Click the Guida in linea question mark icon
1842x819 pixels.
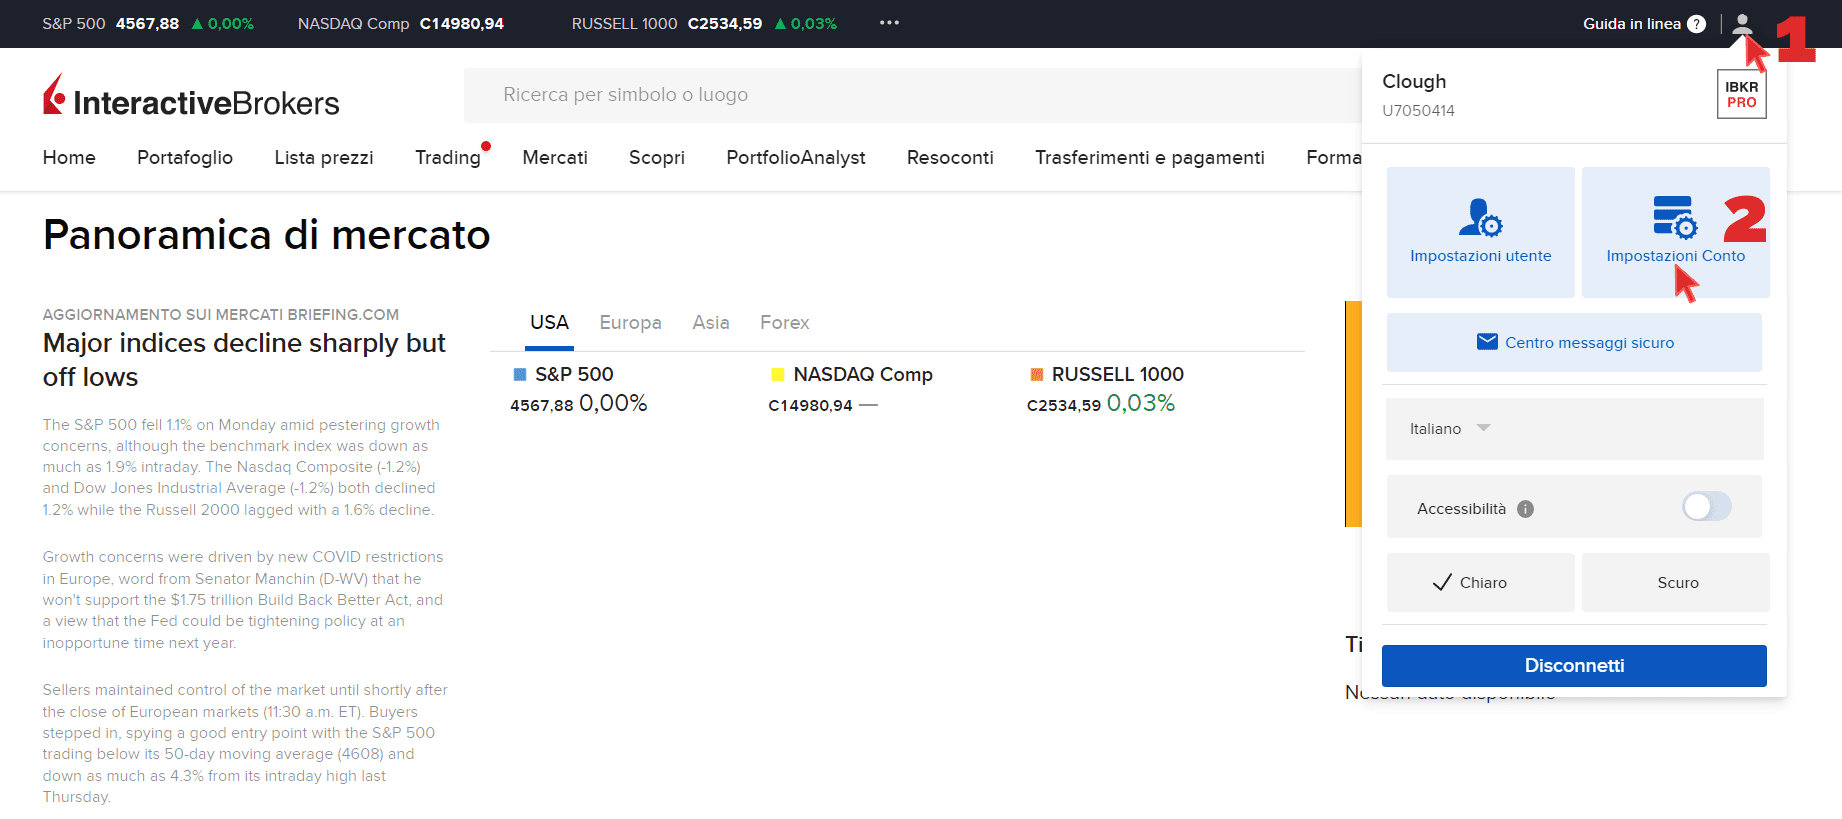coord(1696,24)
